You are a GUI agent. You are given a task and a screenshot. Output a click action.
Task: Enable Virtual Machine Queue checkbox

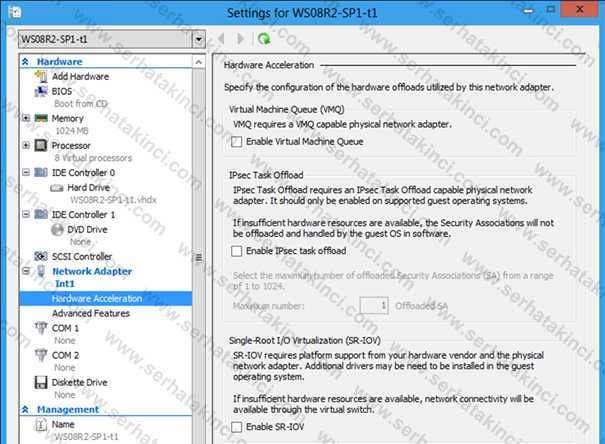coord(237,142)
